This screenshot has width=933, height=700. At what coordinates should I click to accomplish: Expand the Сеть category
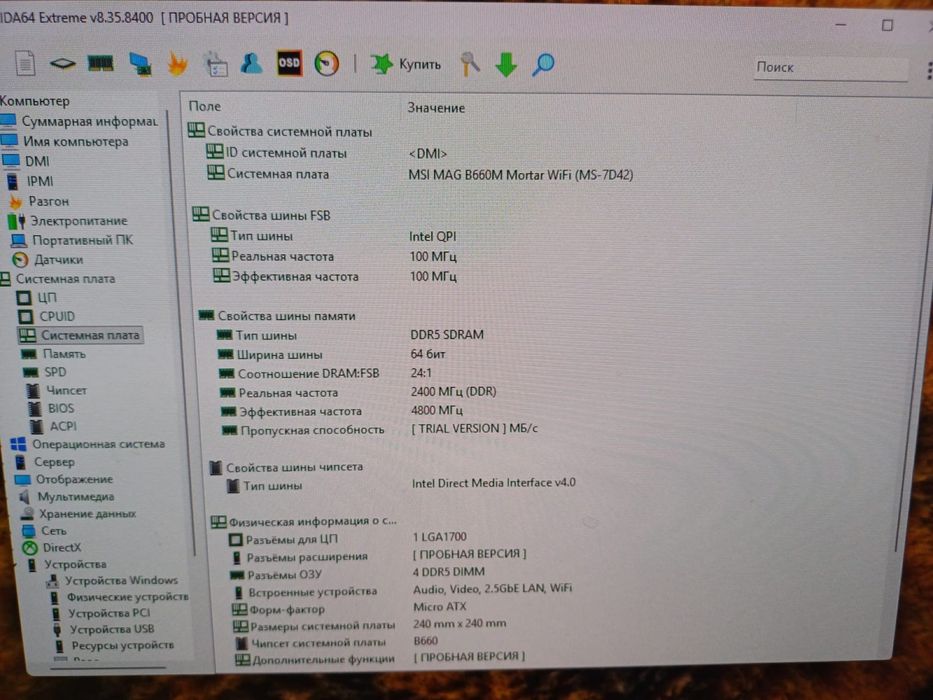[45, 530]
